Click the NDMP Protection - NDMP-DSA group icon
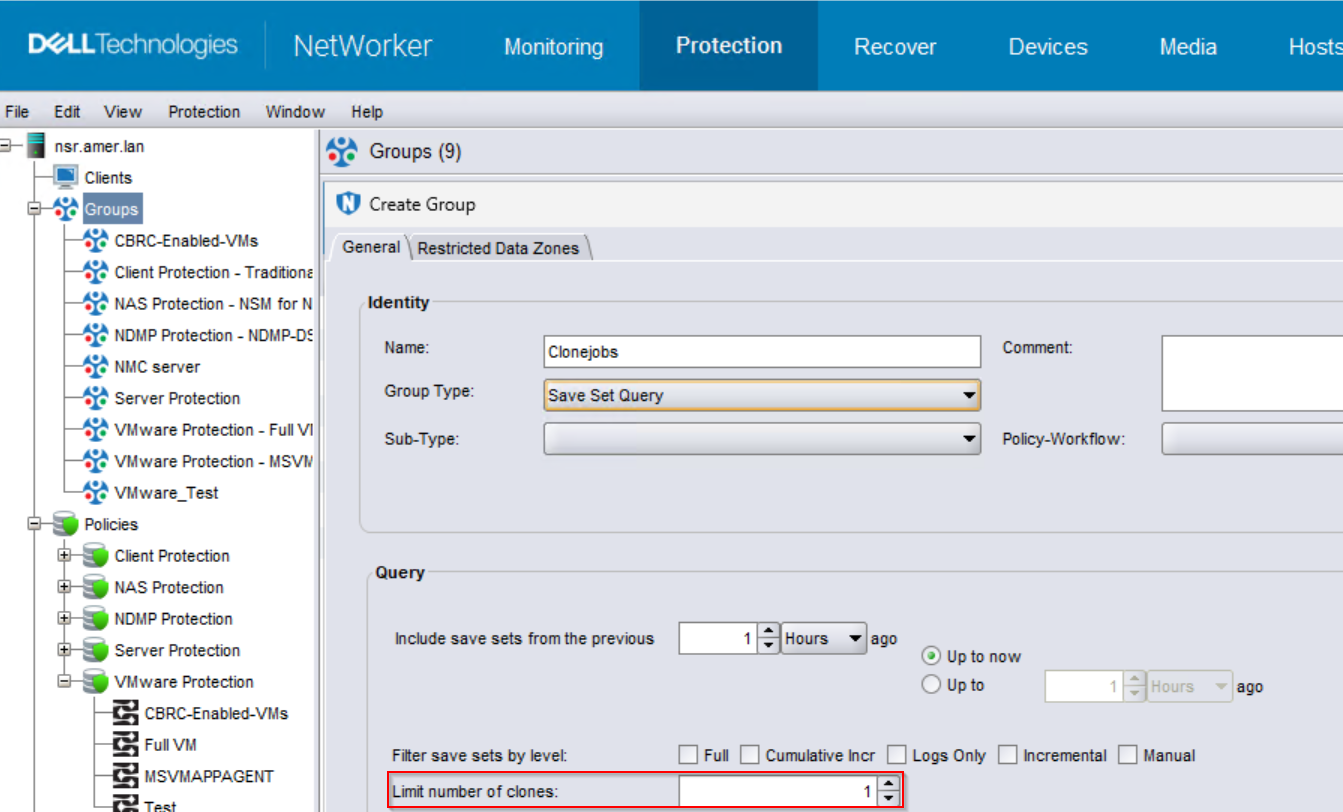Image resolution: width=1343 pixels, height=812 pixels. pyautogui.click(x=96, y=335)
